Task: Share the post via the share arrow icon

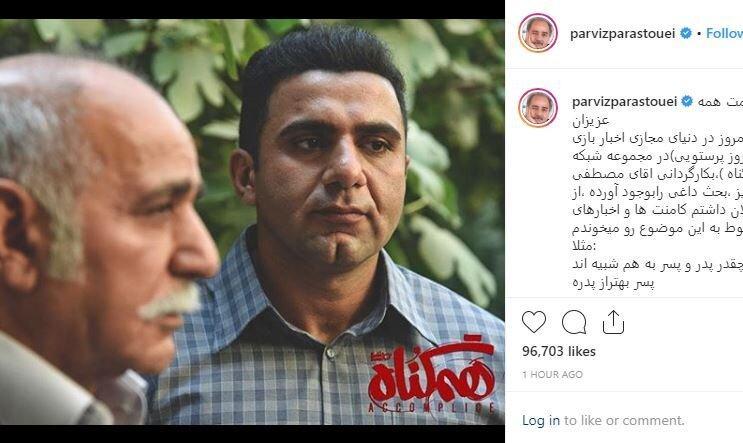Action: tap(613, 322)
